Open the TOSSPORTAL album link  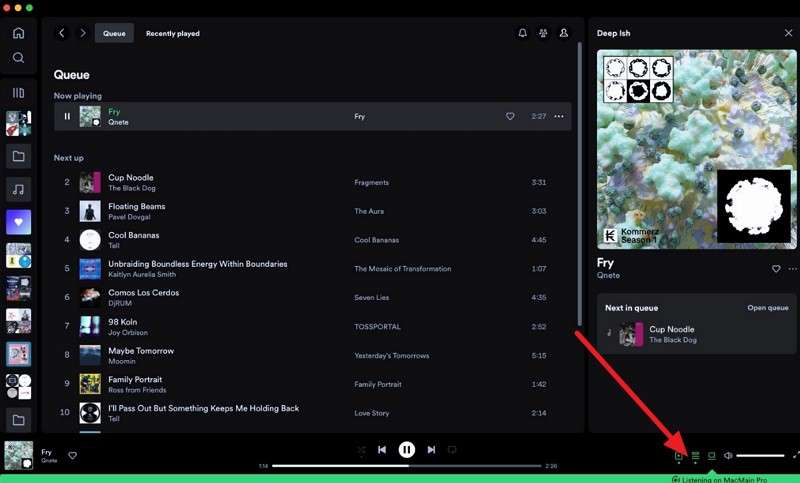377,326
